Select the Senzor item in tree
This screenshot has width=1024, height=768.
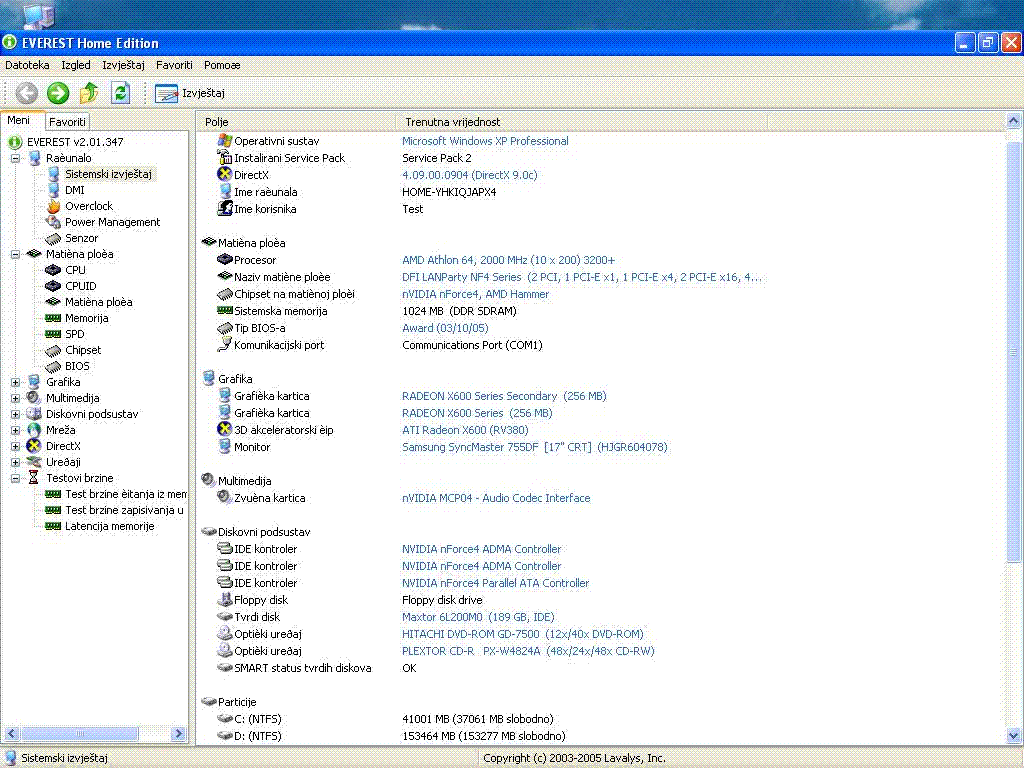pyautogui.click(x=81, y=238)
